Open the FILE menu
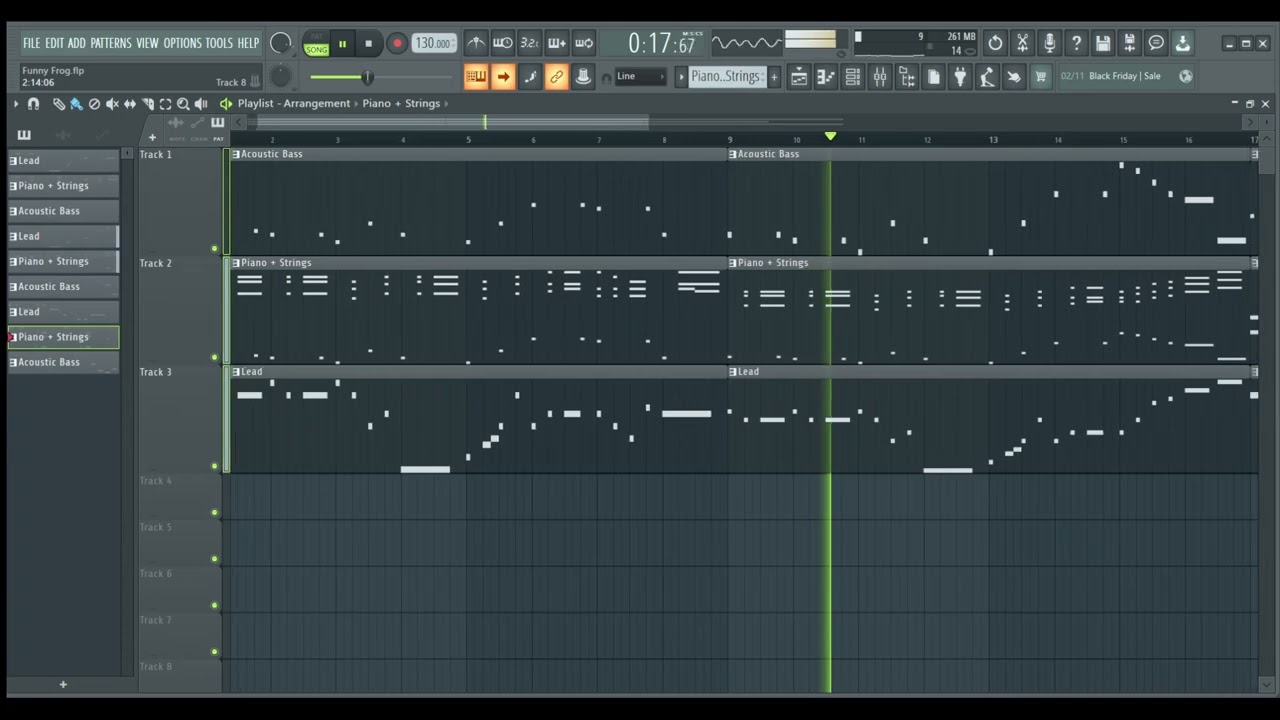 pos(31,43)
